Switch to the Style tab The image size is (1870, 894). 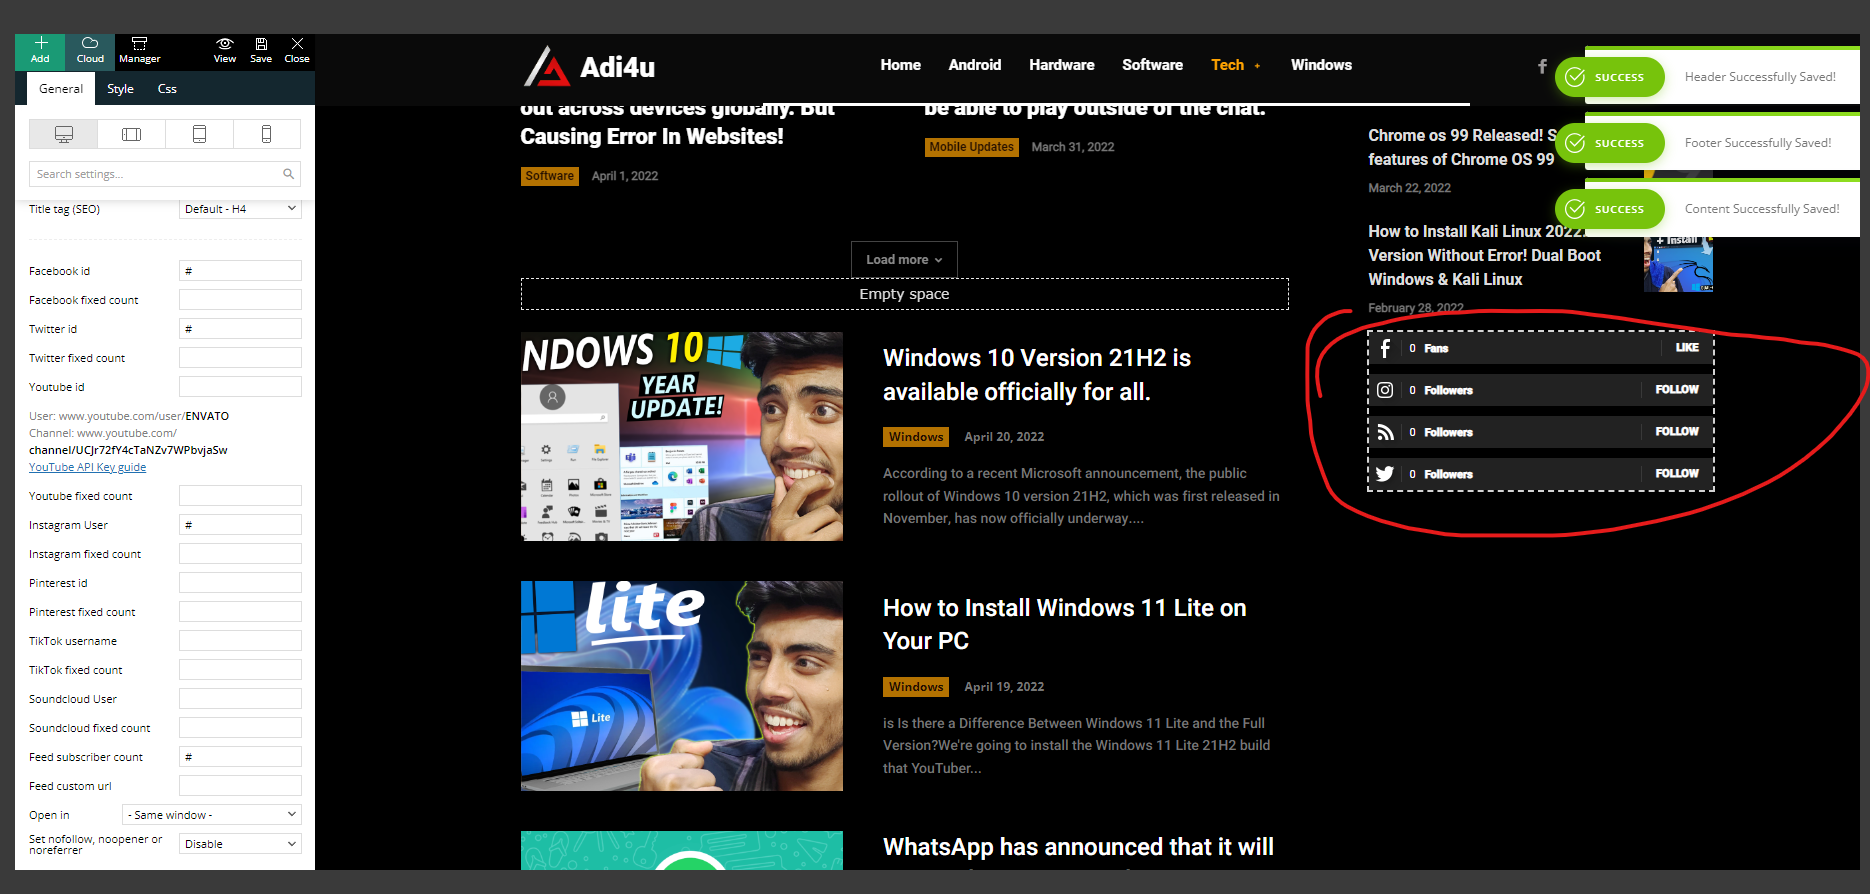click(x=120, y=89)
